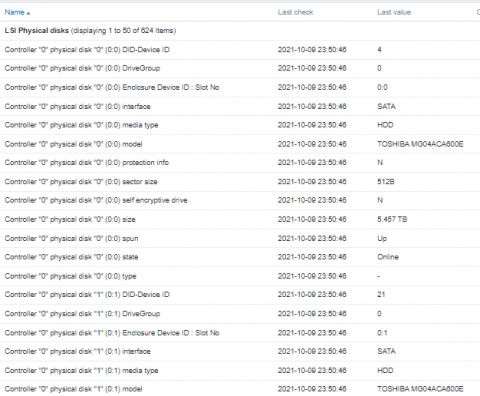The width and height of the screenshot is (480, 396).
Task: Click value 0:1 for disk "1" enclosure slot
Action: [x=382, y=333]
